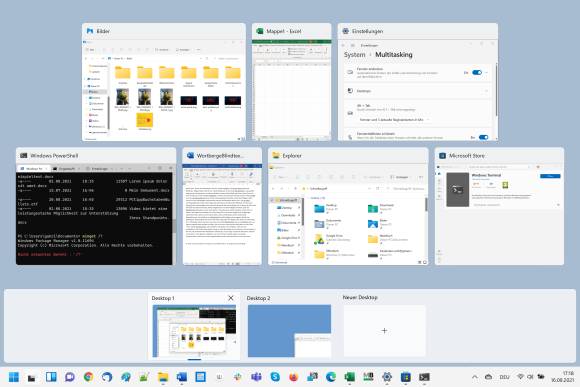Switch to Excel via taskbar icon
Screen dimensions: 580x387
click(x=350, y=377)
